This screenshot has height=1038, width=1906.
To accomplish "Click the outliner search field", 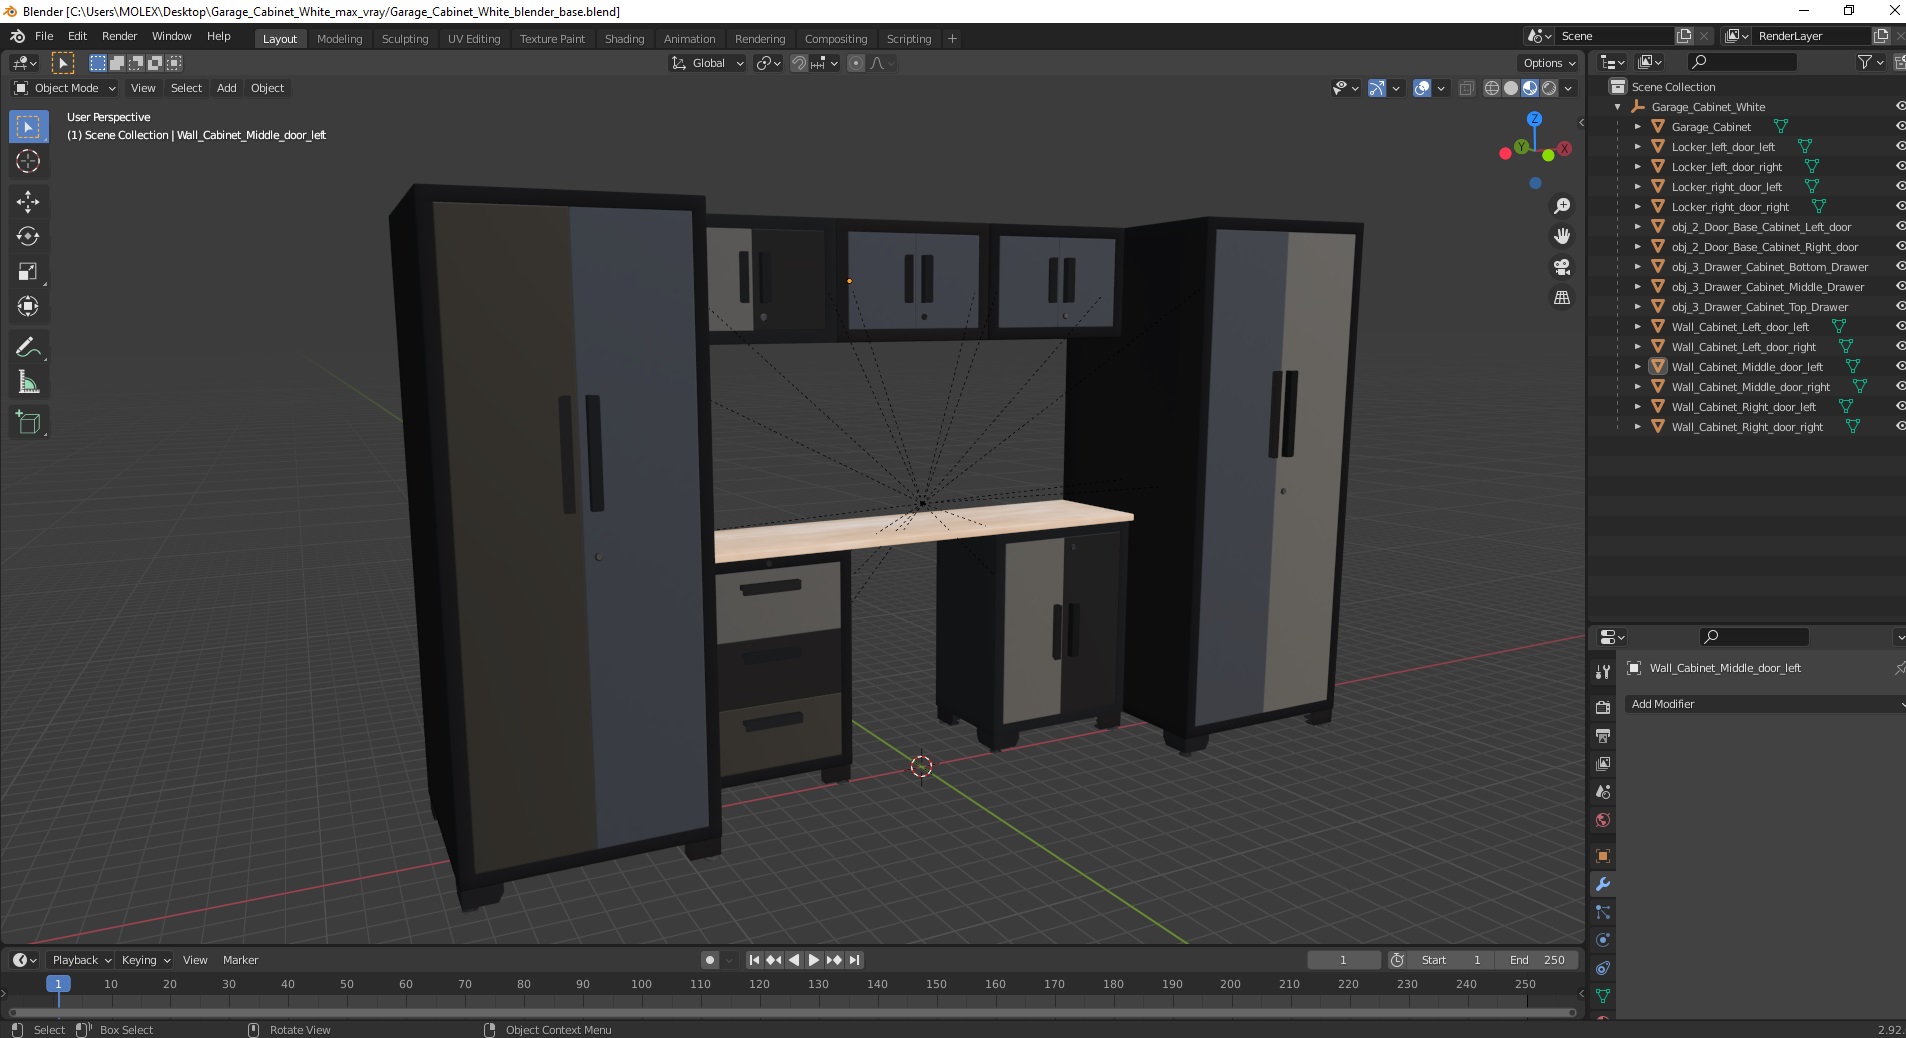I will 1742,62.
